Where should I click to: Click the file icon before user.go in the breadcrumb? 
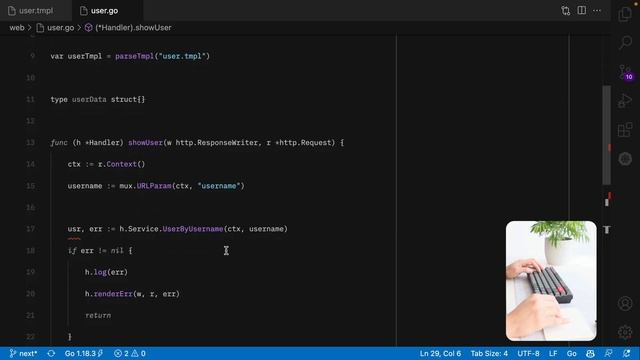40,28
